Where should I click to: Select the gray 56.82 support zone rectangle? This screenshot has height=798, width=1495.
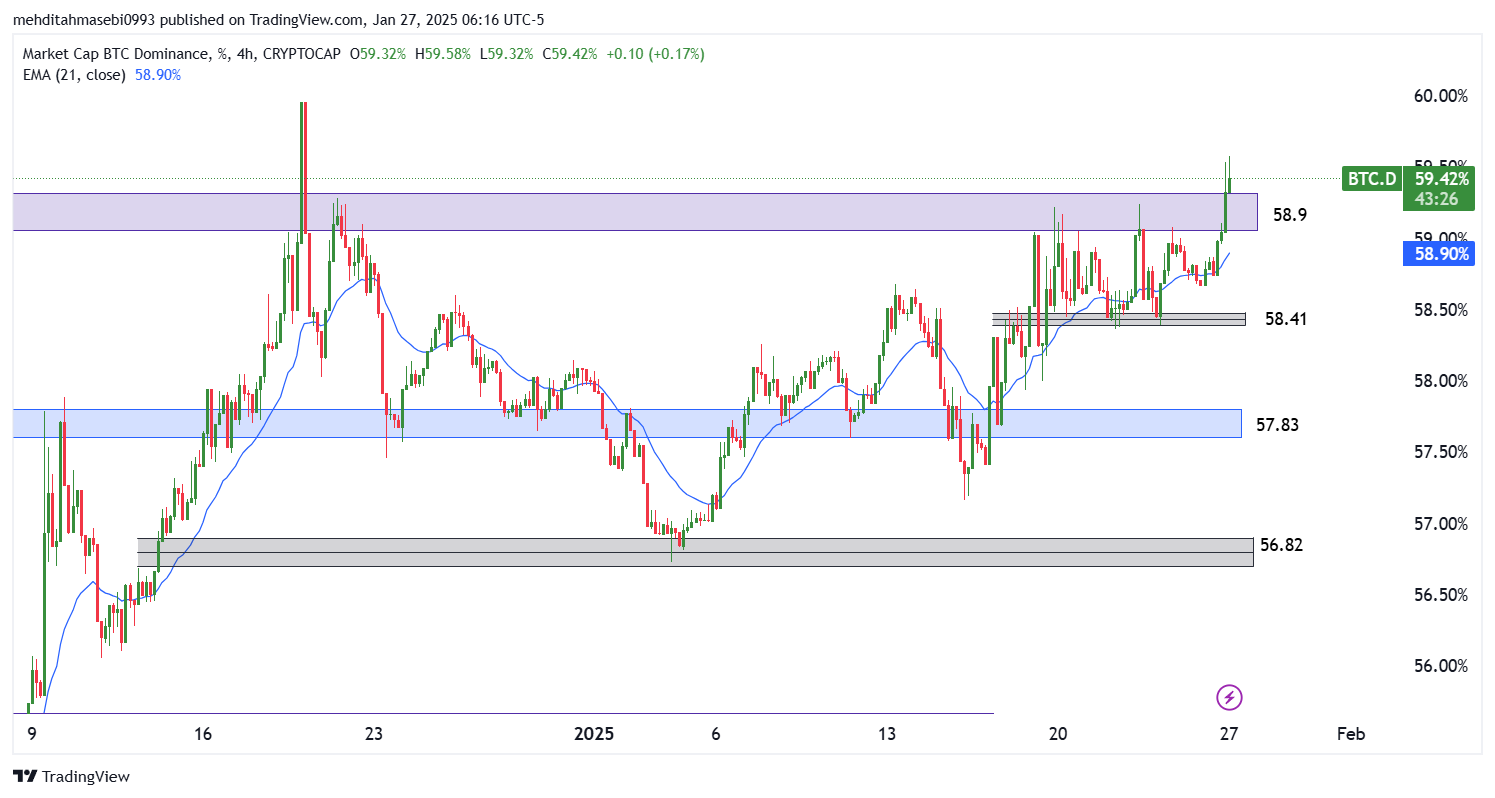point(695,552)
